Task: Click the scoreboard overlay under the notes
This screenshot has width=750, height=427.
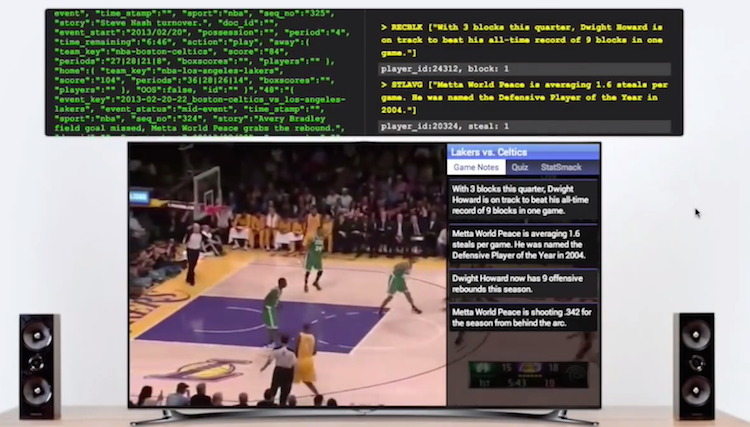Action: (528, 374)
